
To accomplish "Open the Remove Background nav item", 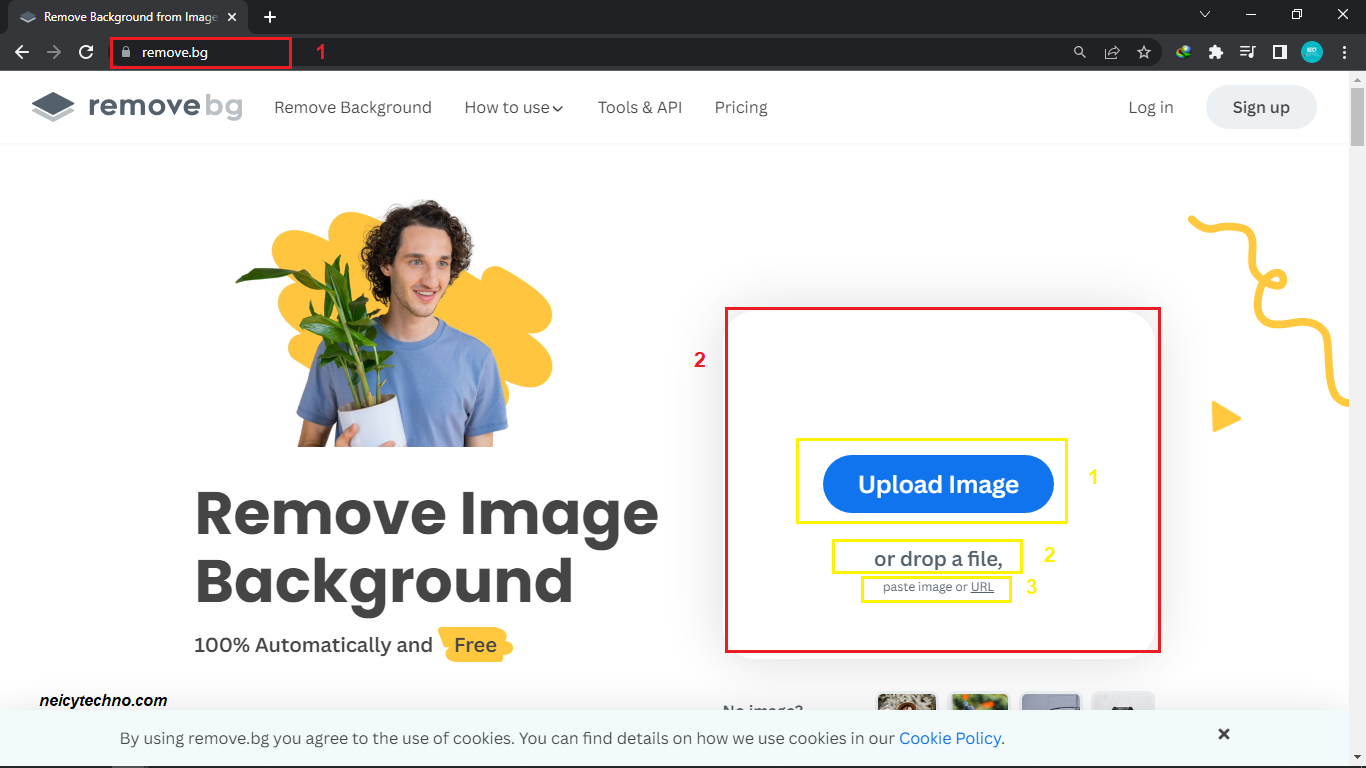I will [353, 107].
